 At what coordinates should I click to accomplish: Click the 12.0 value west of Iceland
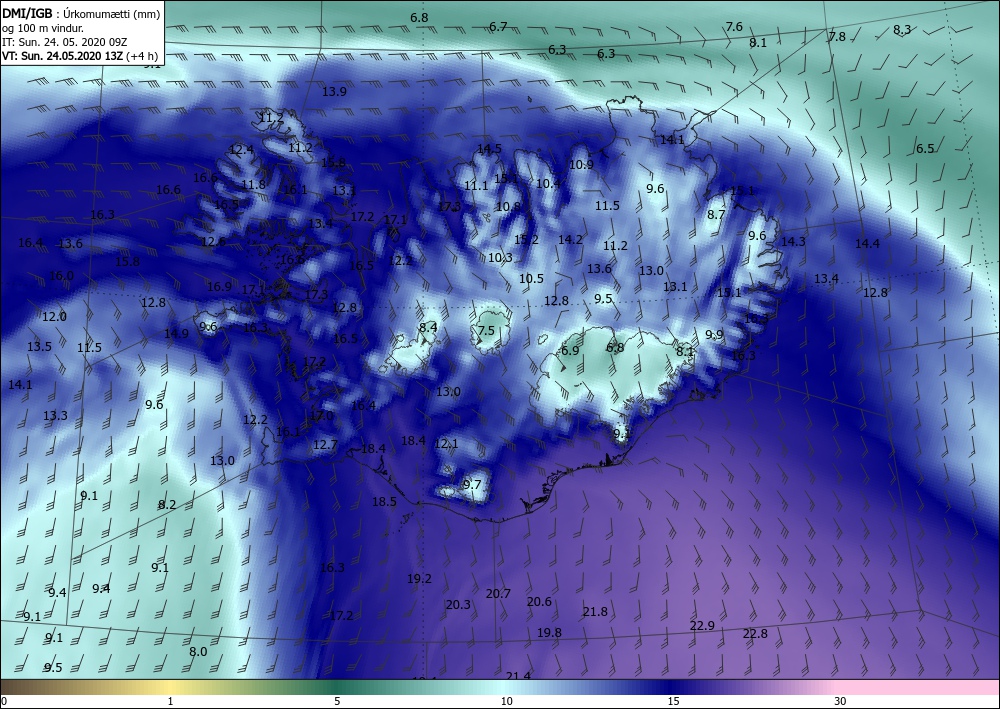click(x=54, y=317)
